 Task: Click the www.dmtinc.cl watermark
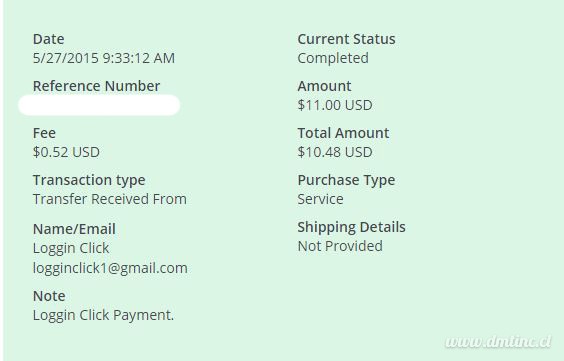click(498, 342)
